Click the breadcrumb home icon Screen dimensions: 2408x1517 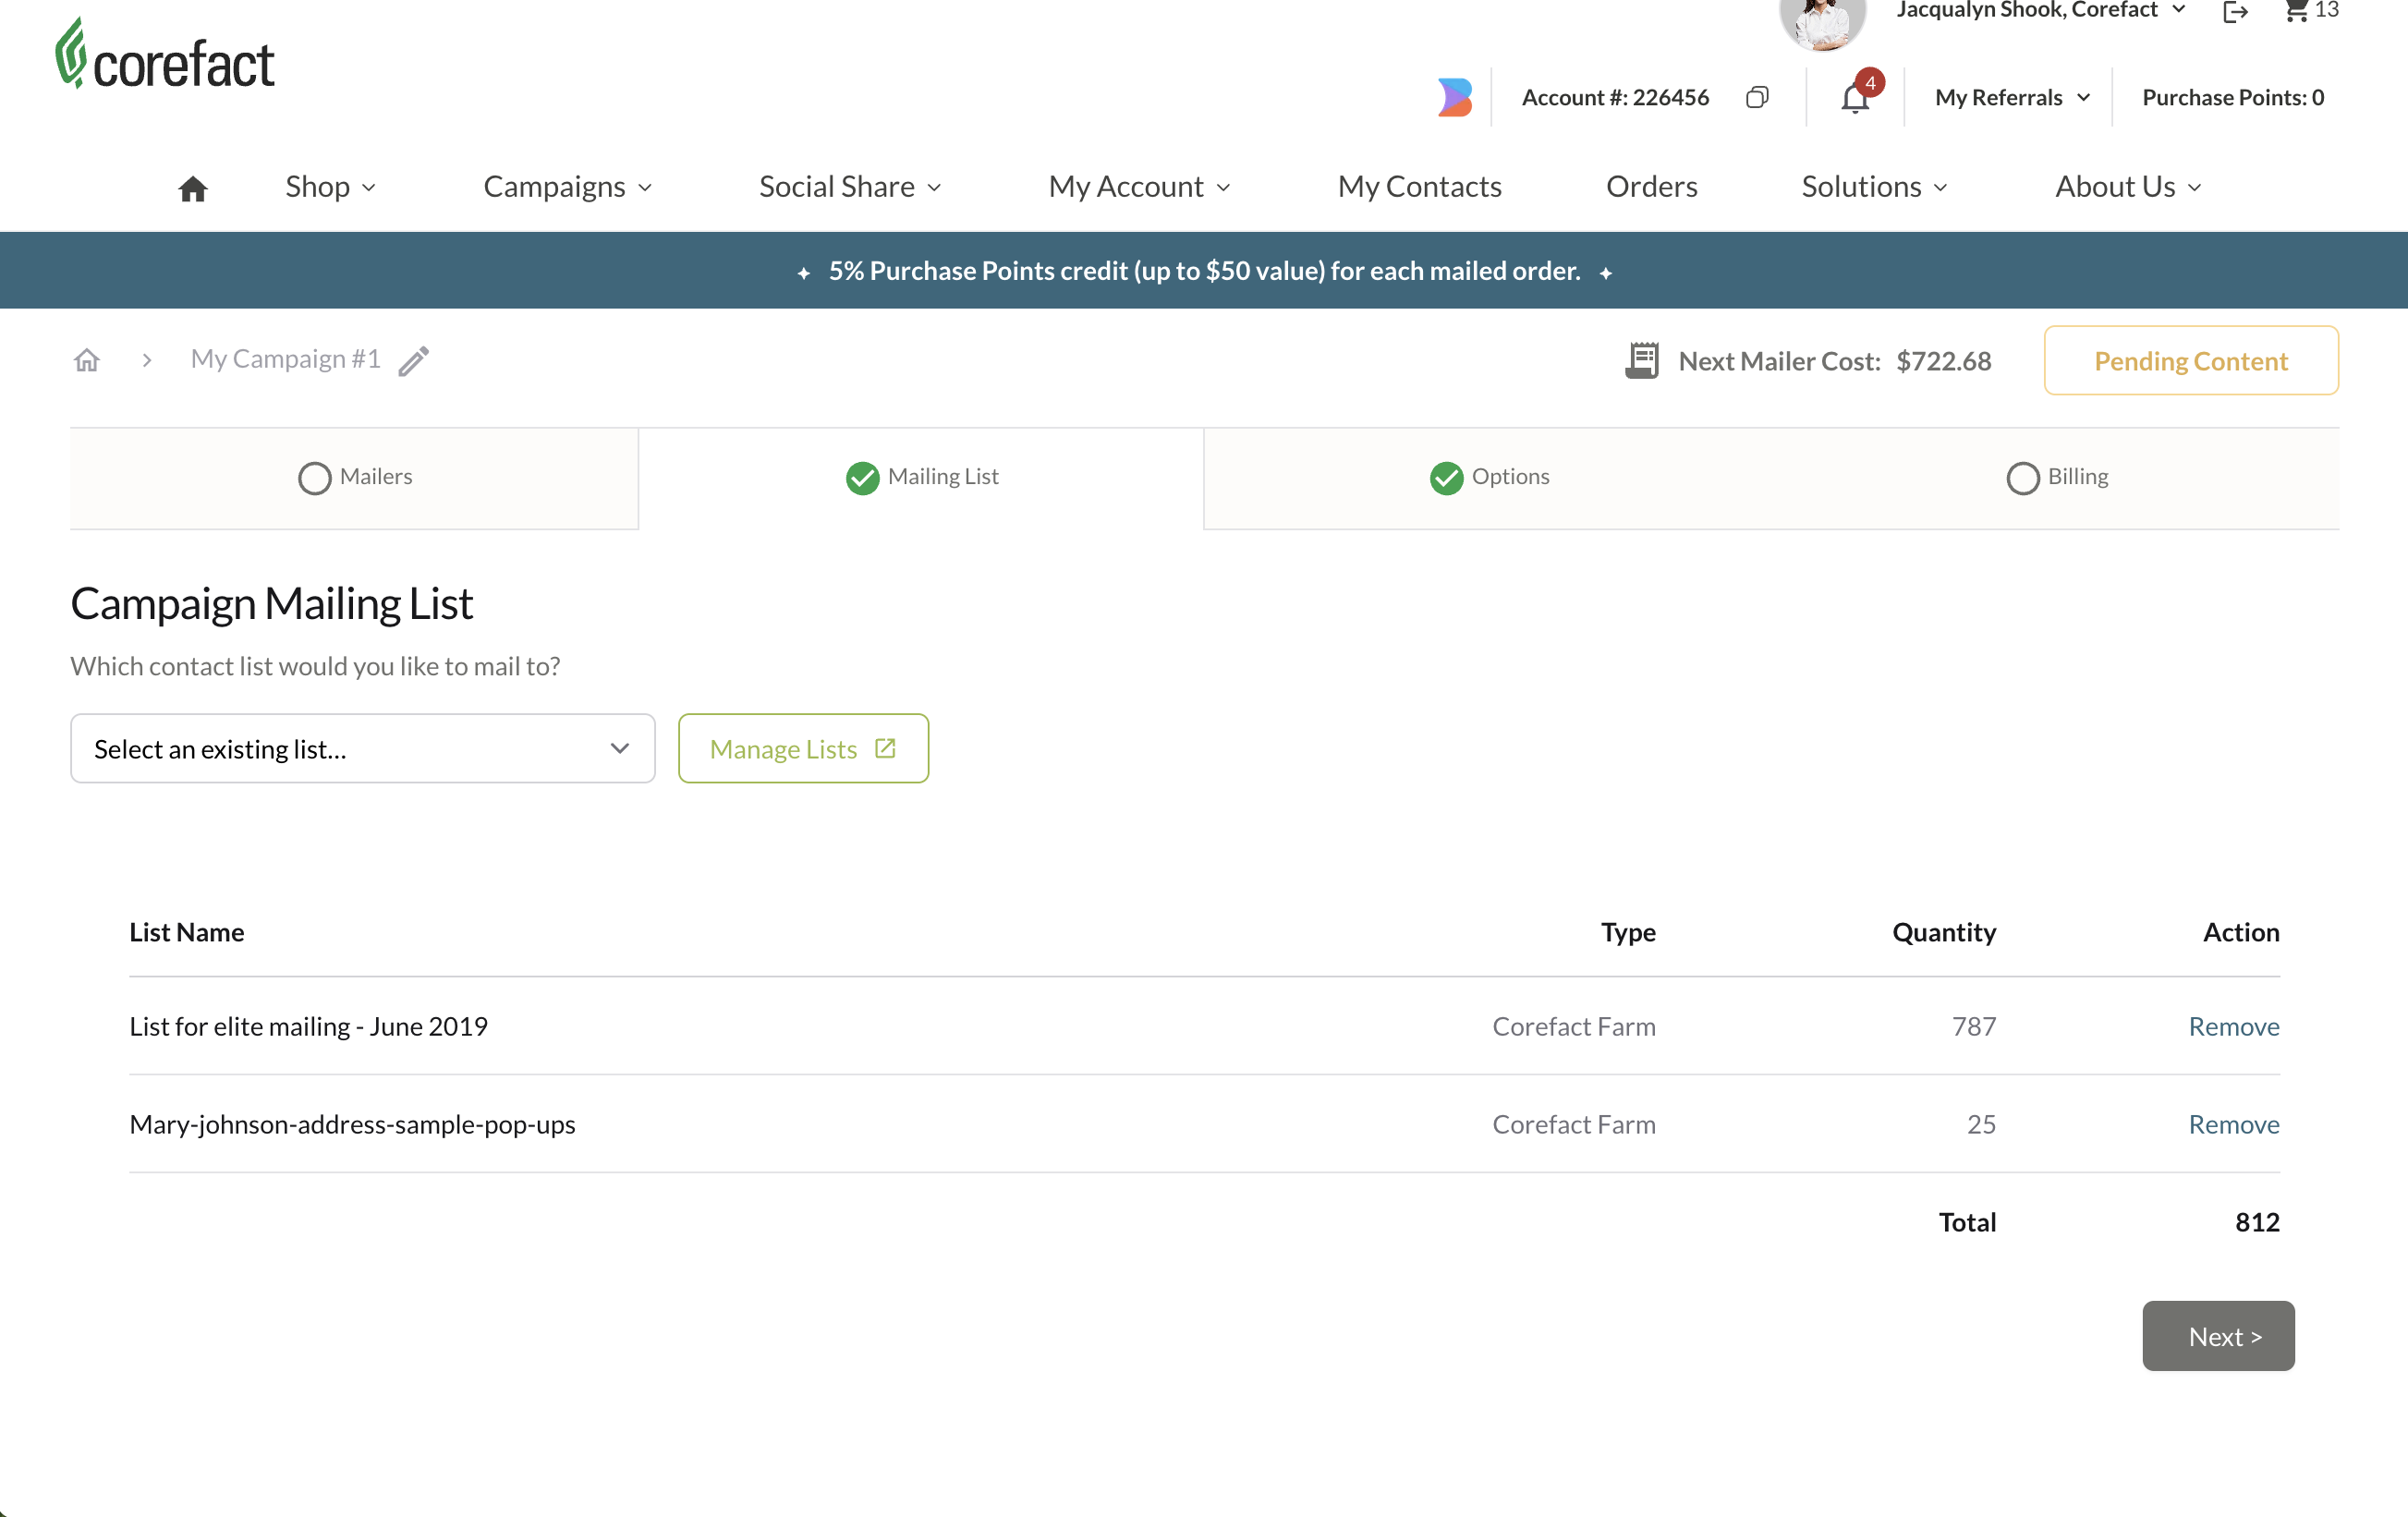coord(87,360)
